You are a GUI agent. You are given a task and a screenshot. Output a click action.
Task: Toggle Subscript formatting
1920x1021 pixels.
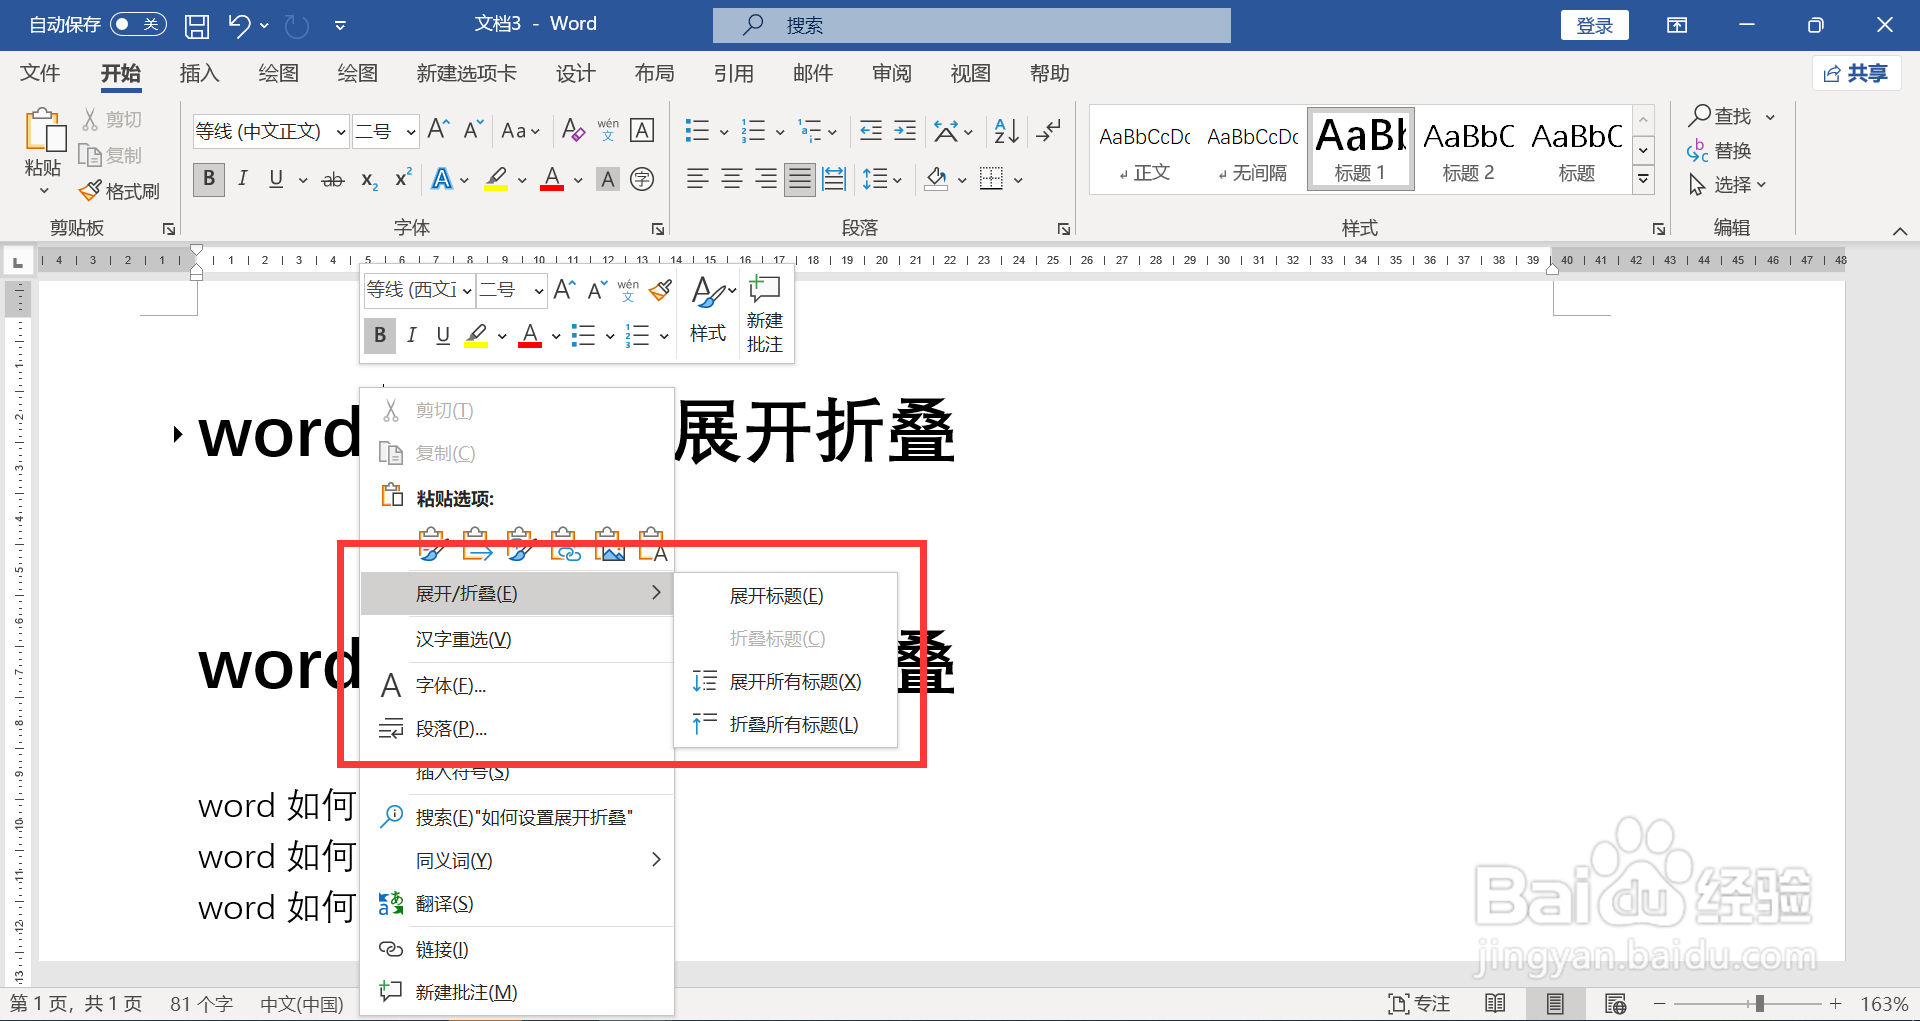pyautogui.click(x=369, y=180)
